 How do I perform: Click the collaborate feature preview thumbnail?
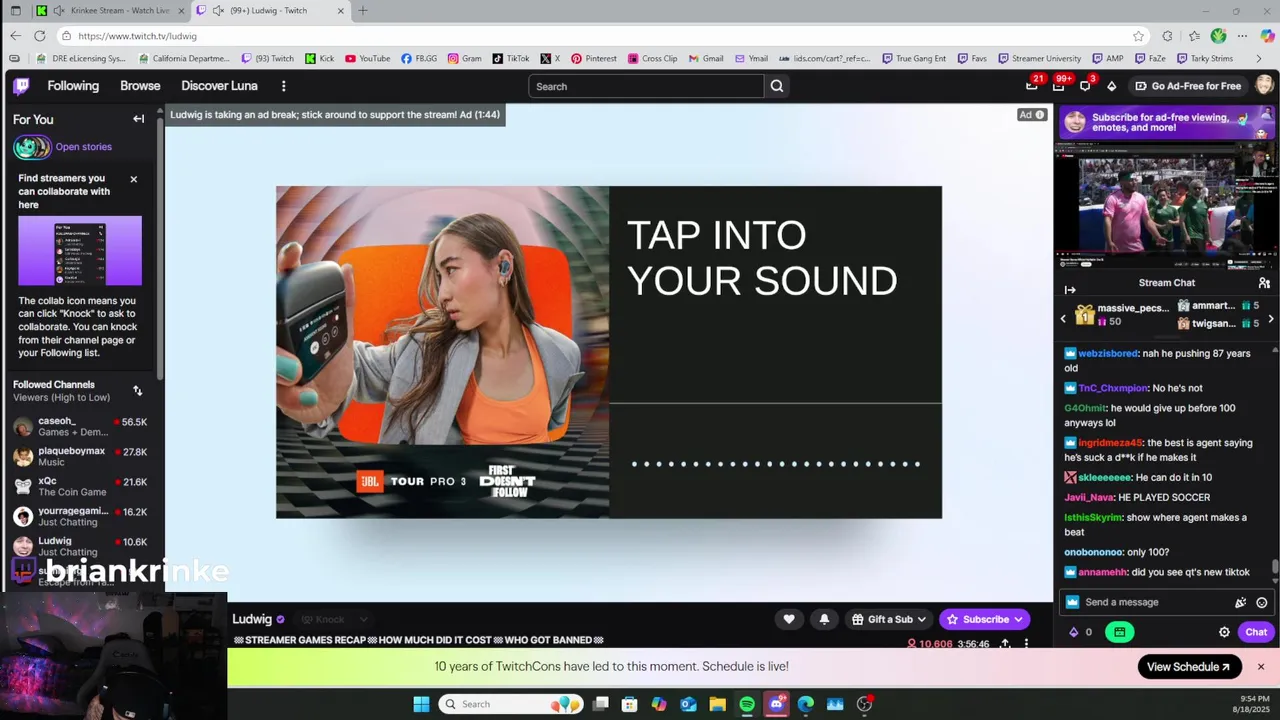(80, 252)
